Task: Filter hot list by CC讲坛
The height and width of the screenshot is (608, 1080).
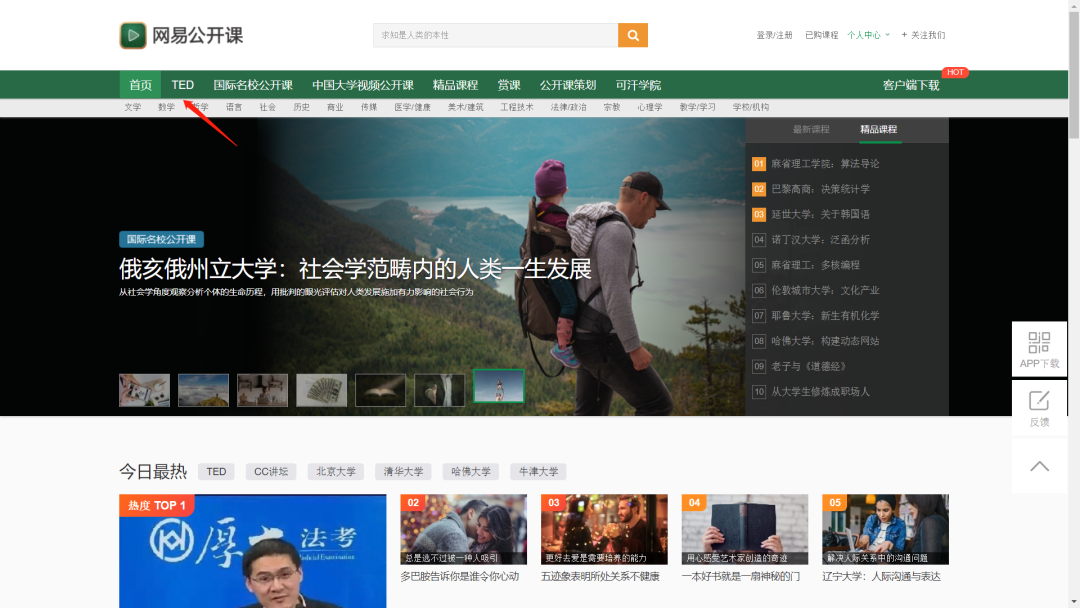Action: 271,472
